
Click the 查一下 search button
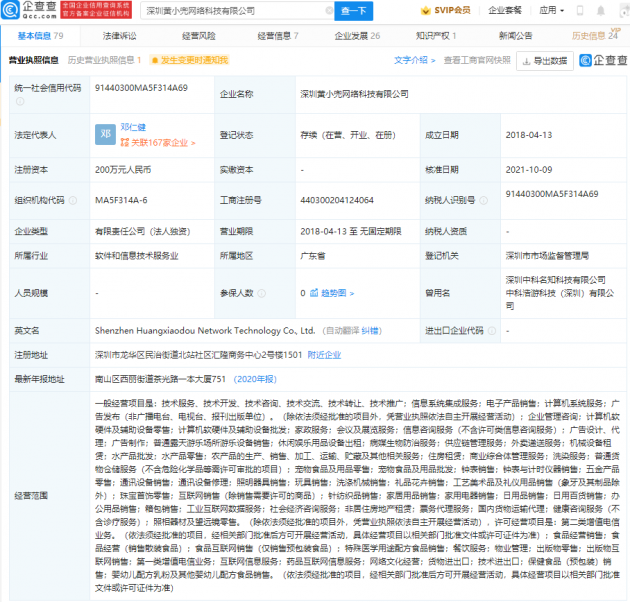pos(354,11)
